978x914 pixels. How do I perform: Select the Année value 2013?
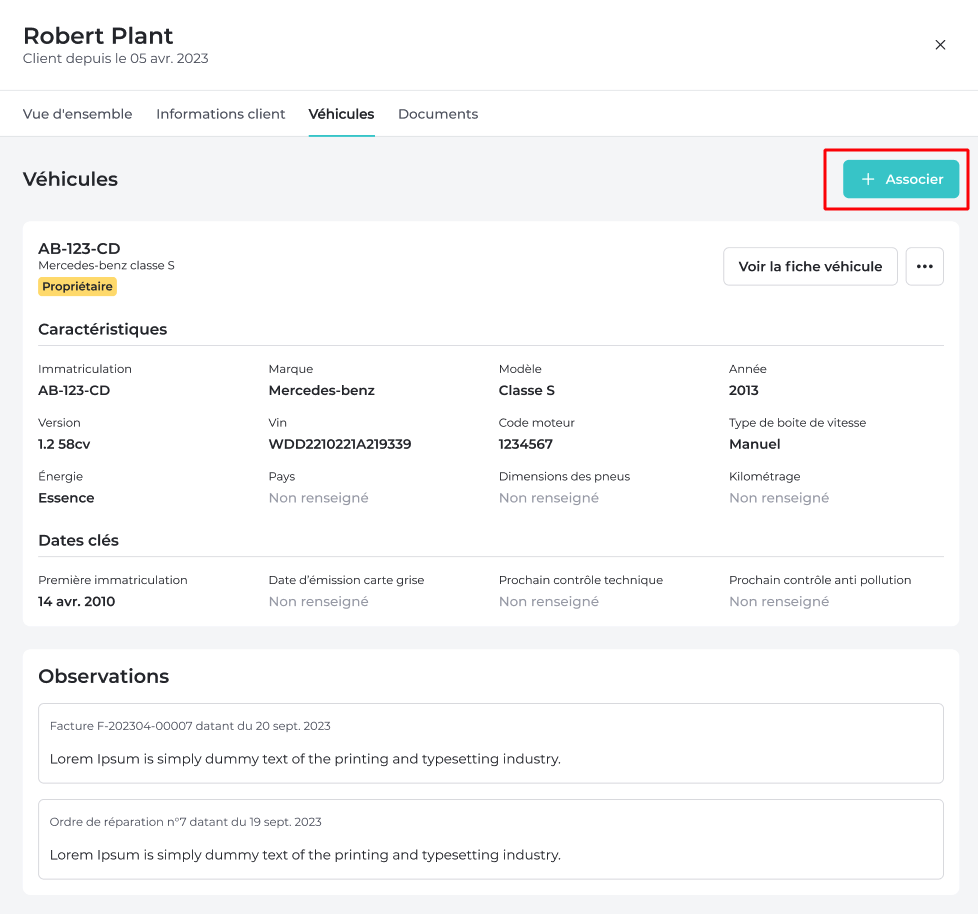tap(743, 391)
